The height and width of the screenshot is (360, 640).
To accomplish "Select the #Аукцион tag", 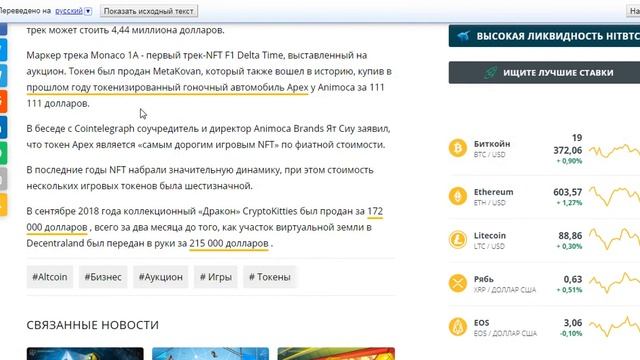I will [x=160, y=277].
